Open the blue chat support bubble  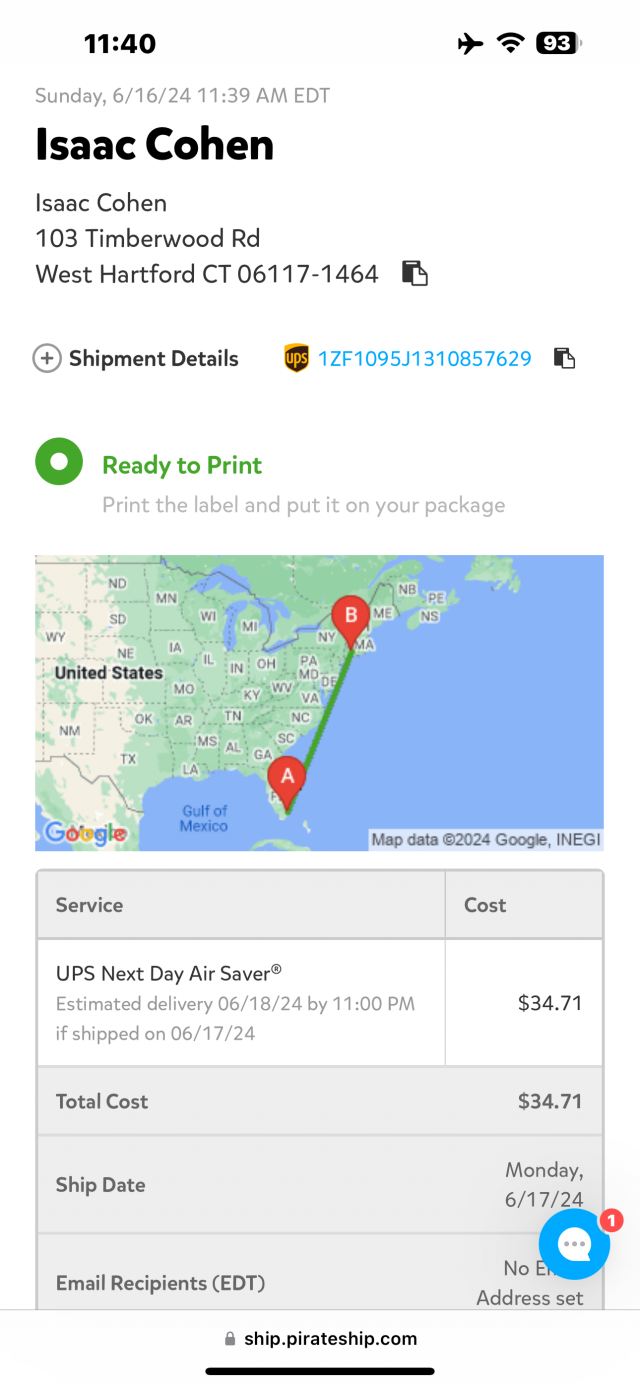[574, 1244]
